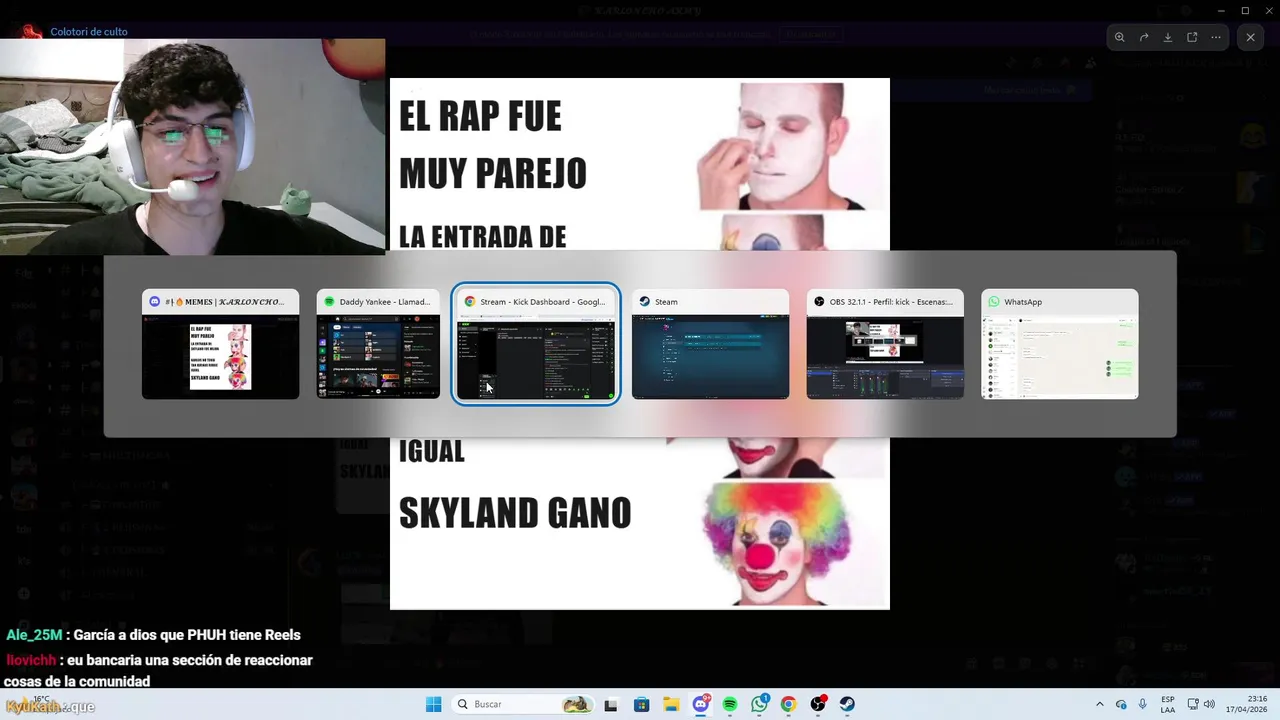The image size is (1280, 720).
Task: Switch to the OBS 32.1.1 window
Action: (x=885, y=344)
